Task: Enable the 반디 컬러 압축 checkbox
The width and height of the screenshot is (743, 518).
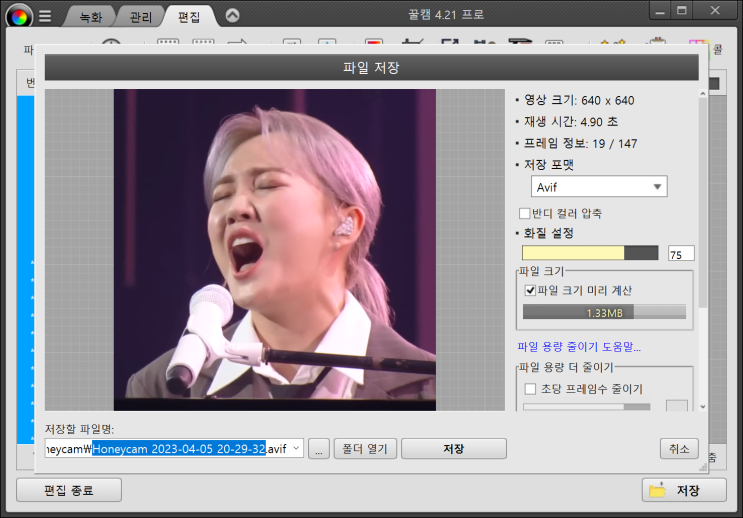Action: pyautogui.click(x=525, y=213)
